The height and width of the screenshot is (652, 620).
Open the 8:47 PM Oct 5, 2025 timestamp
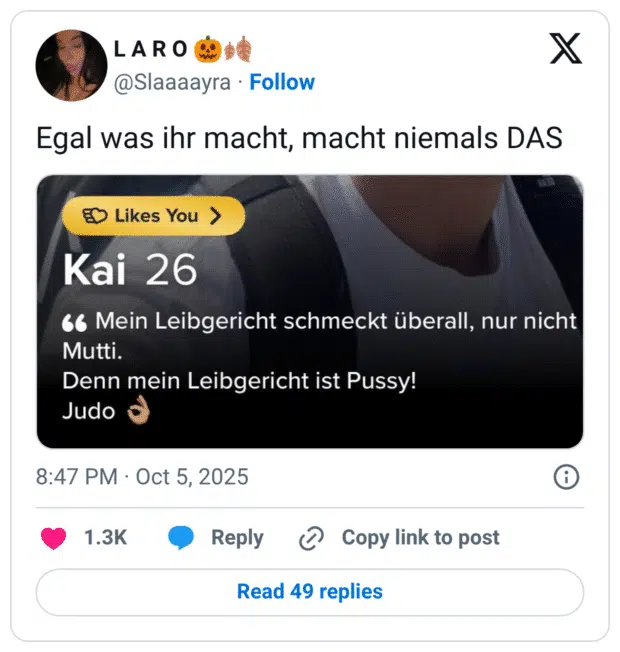(x=142, y=477)
